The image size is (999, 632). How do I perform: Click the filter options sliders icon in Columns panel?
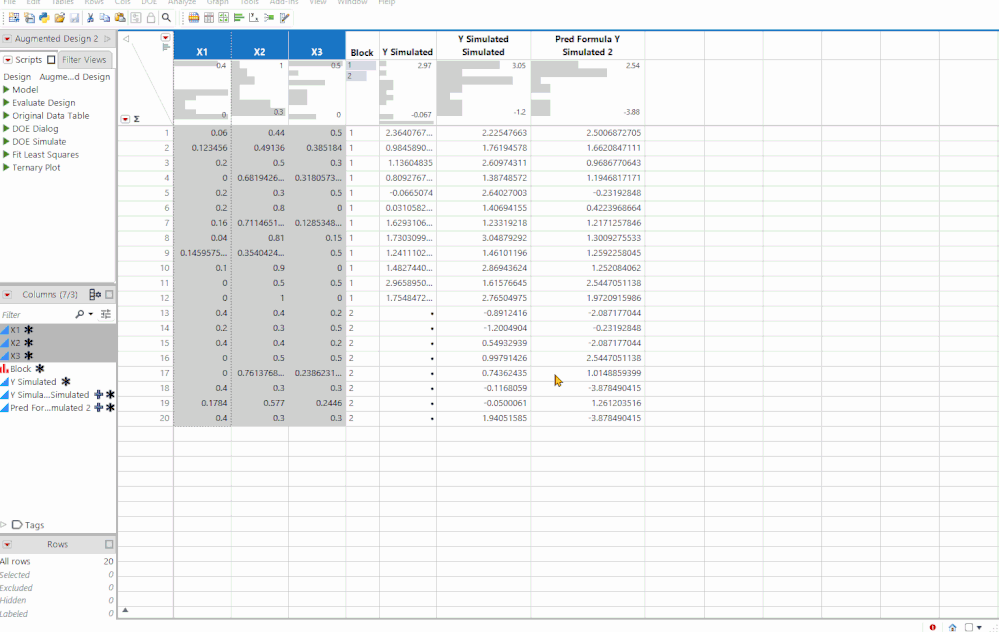(106, 314)
